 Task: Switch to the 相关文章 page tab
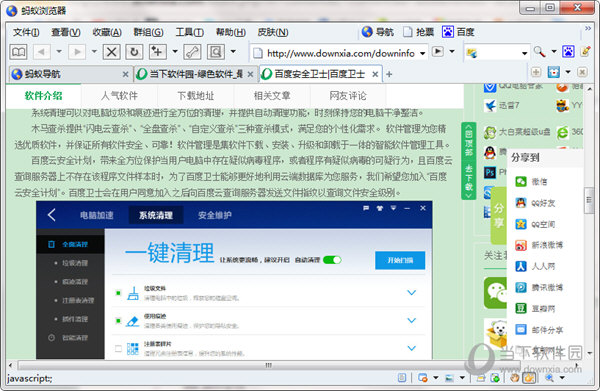(x=272, y=96)
